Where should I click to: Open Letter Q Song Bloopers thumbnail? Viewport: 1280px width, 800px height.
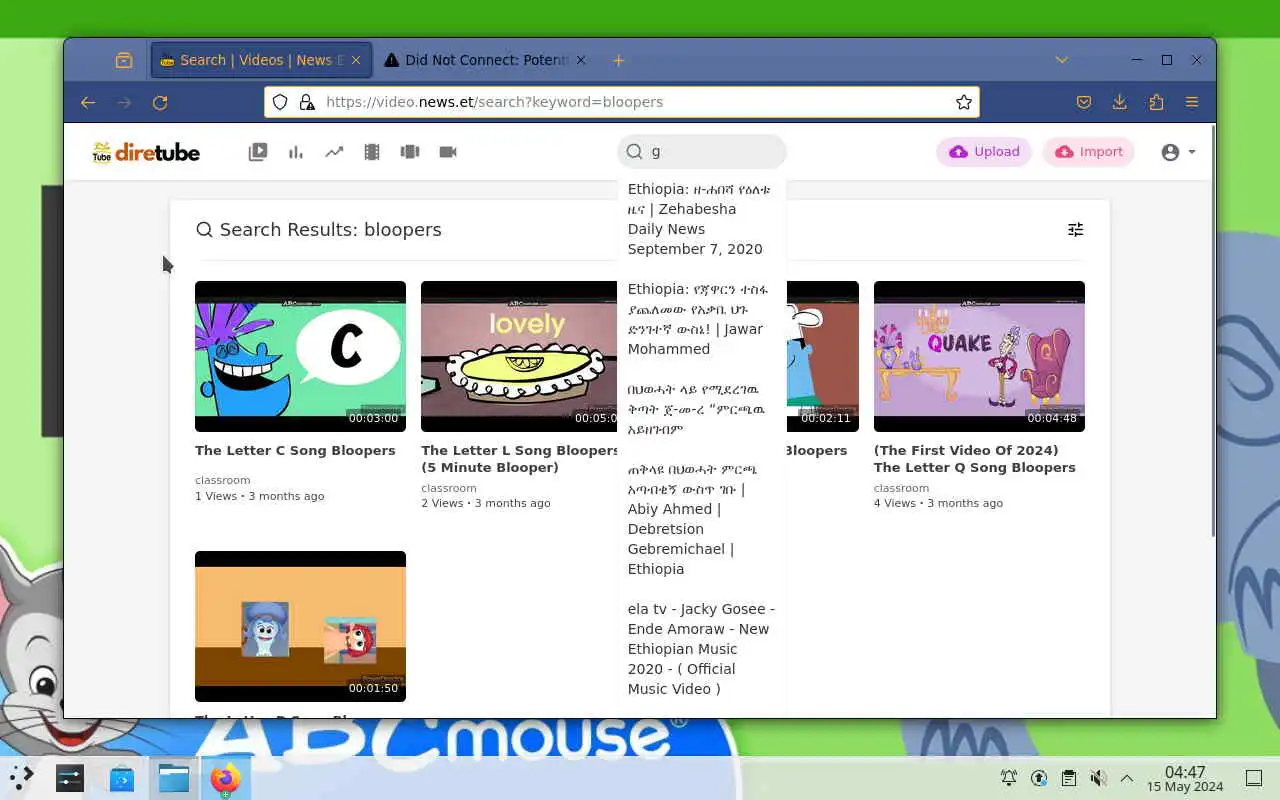point(979,356)
